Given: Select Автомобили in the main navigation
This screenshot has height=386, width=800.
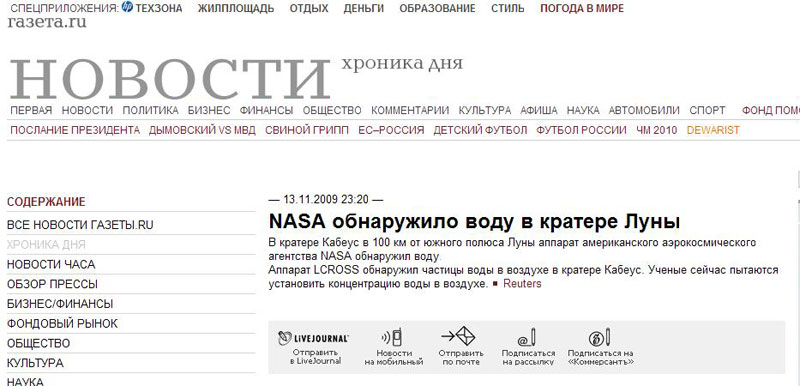Looking at the screenshot, I should tap(644, 110).
